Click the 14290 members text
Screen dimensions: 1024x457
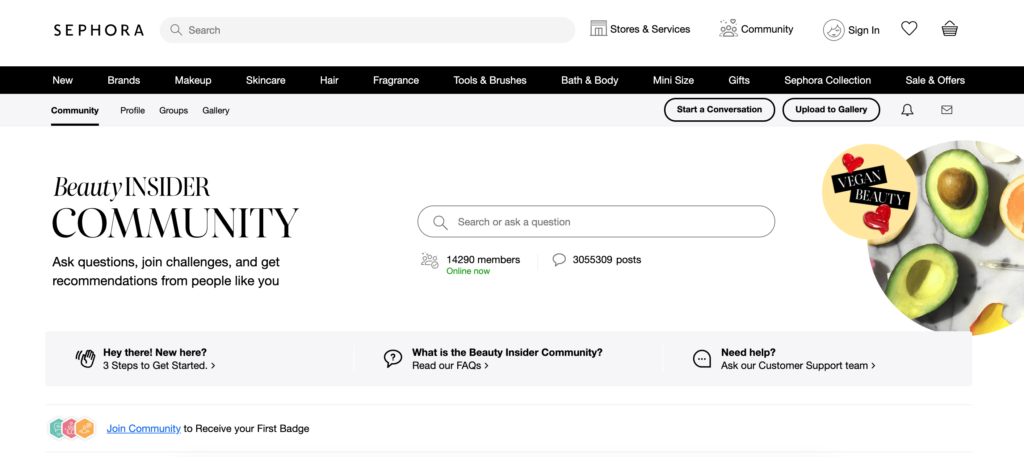pos(483,260)
